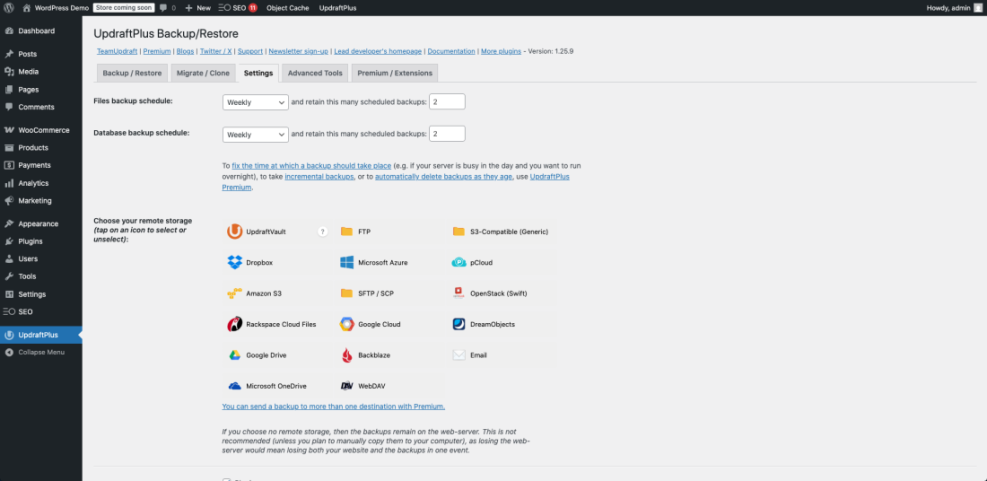Select the Amazon S3 storage icon

(234, 293)
